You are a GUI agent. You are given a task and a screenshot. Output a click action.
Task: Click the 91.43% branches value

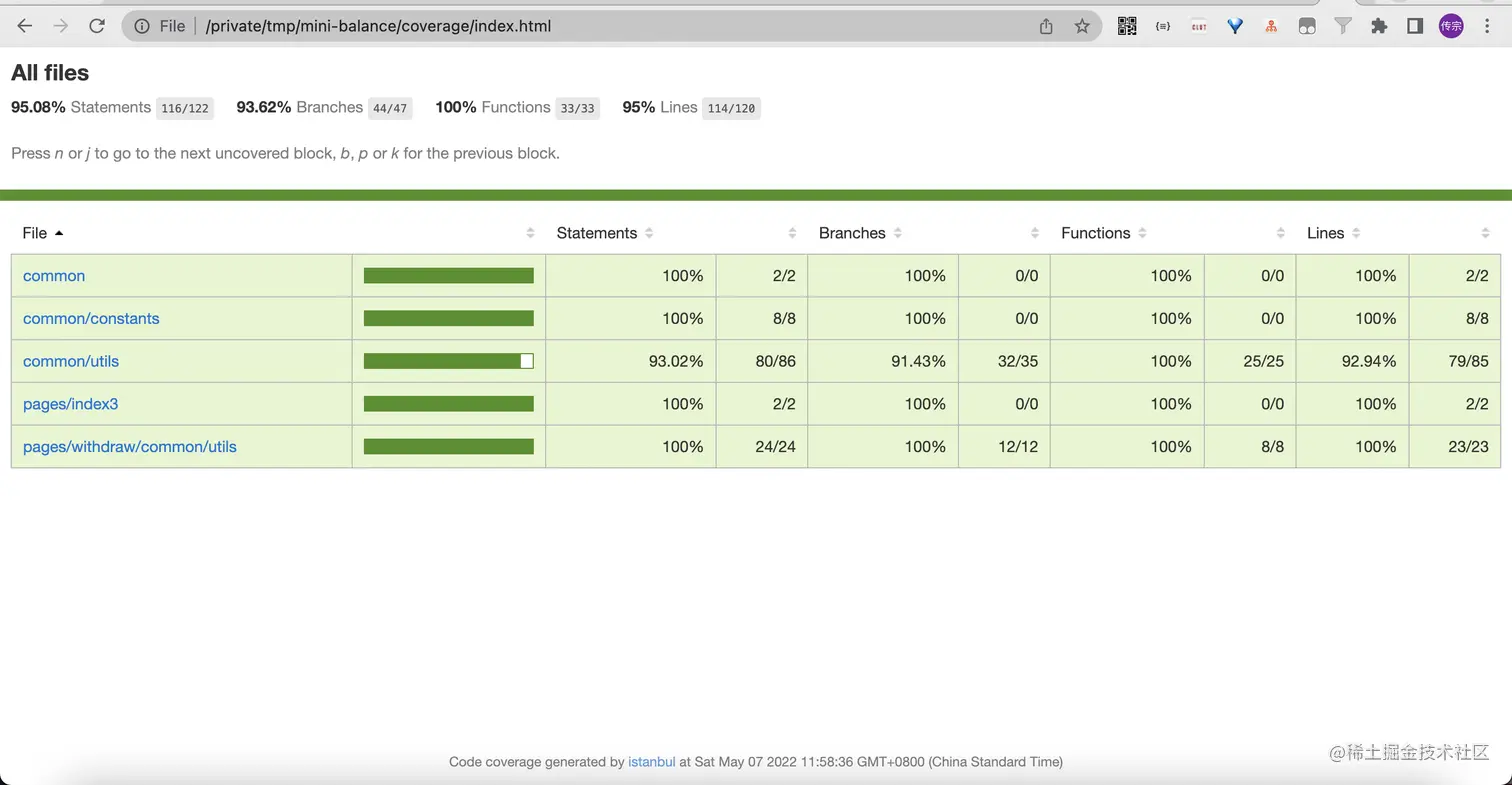click(x=918, y=361)
